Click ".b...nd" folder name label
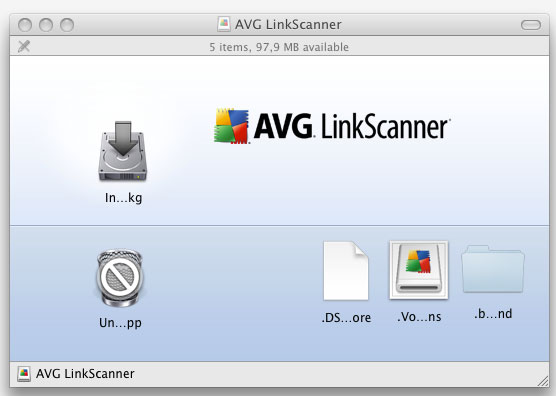556x396 pixels. [x=493, y=314]
